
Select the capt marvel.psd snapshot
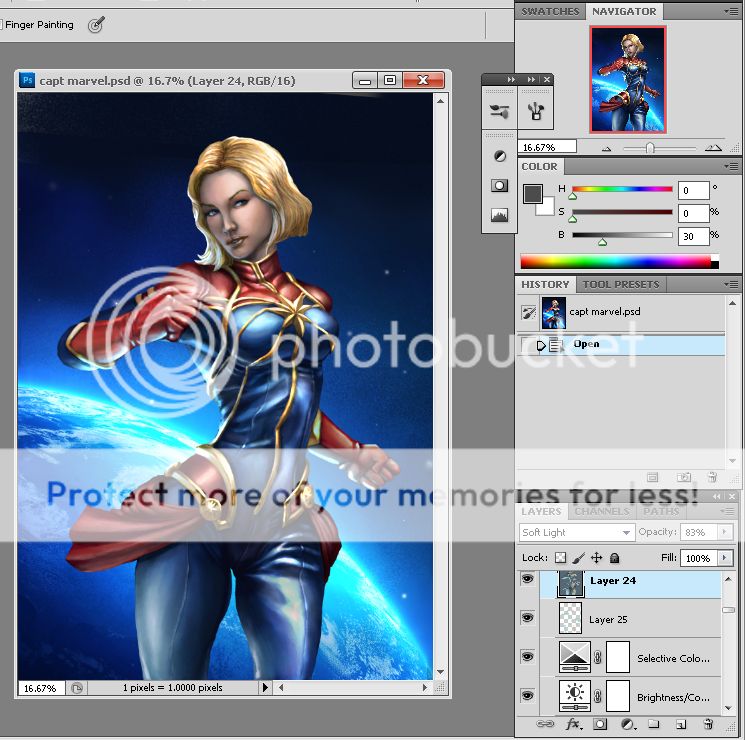click(x=623, y=312)
